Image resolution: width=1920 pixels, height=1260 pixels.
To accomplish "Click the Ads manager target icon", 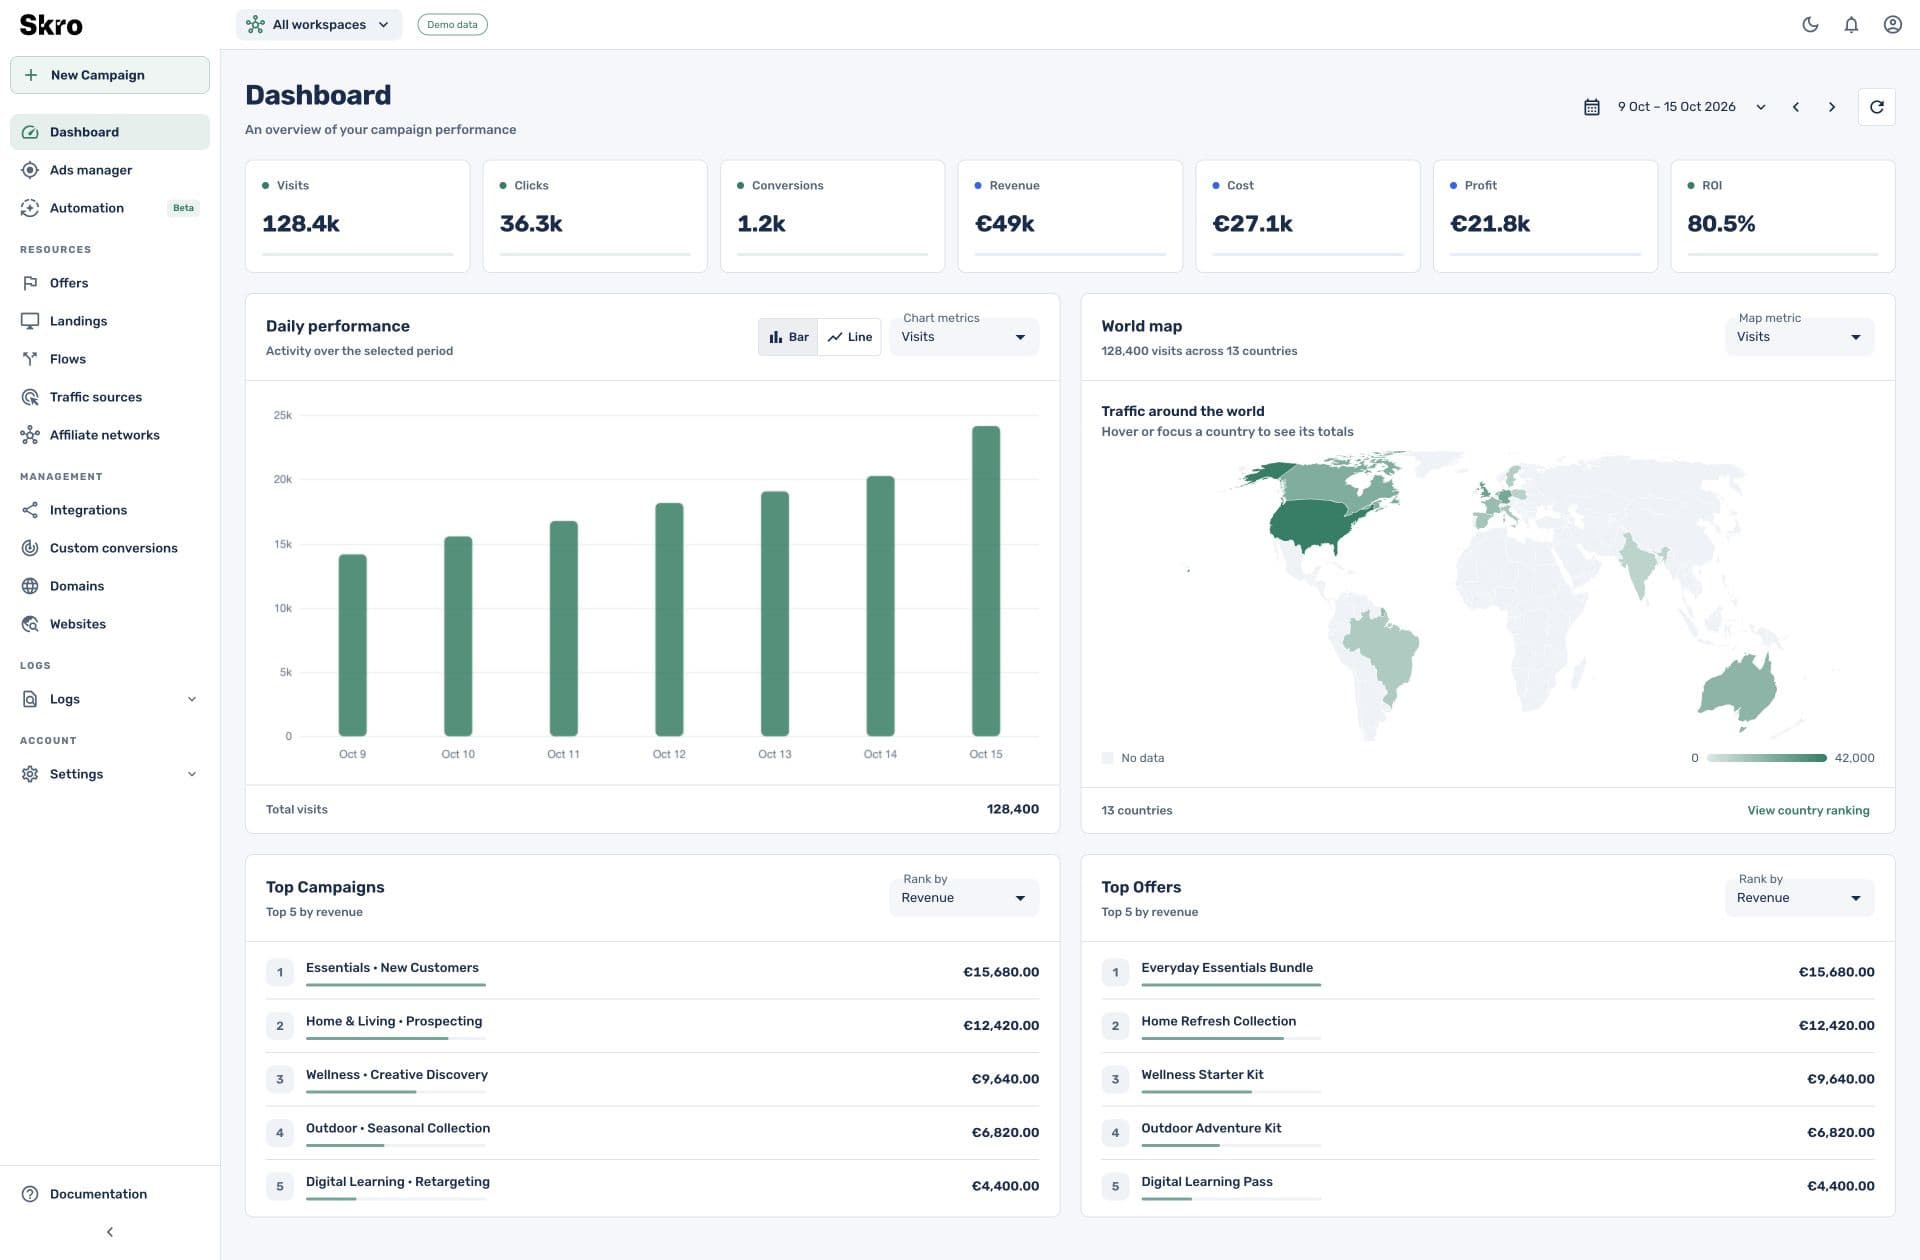I will click(x=30, y=170).
